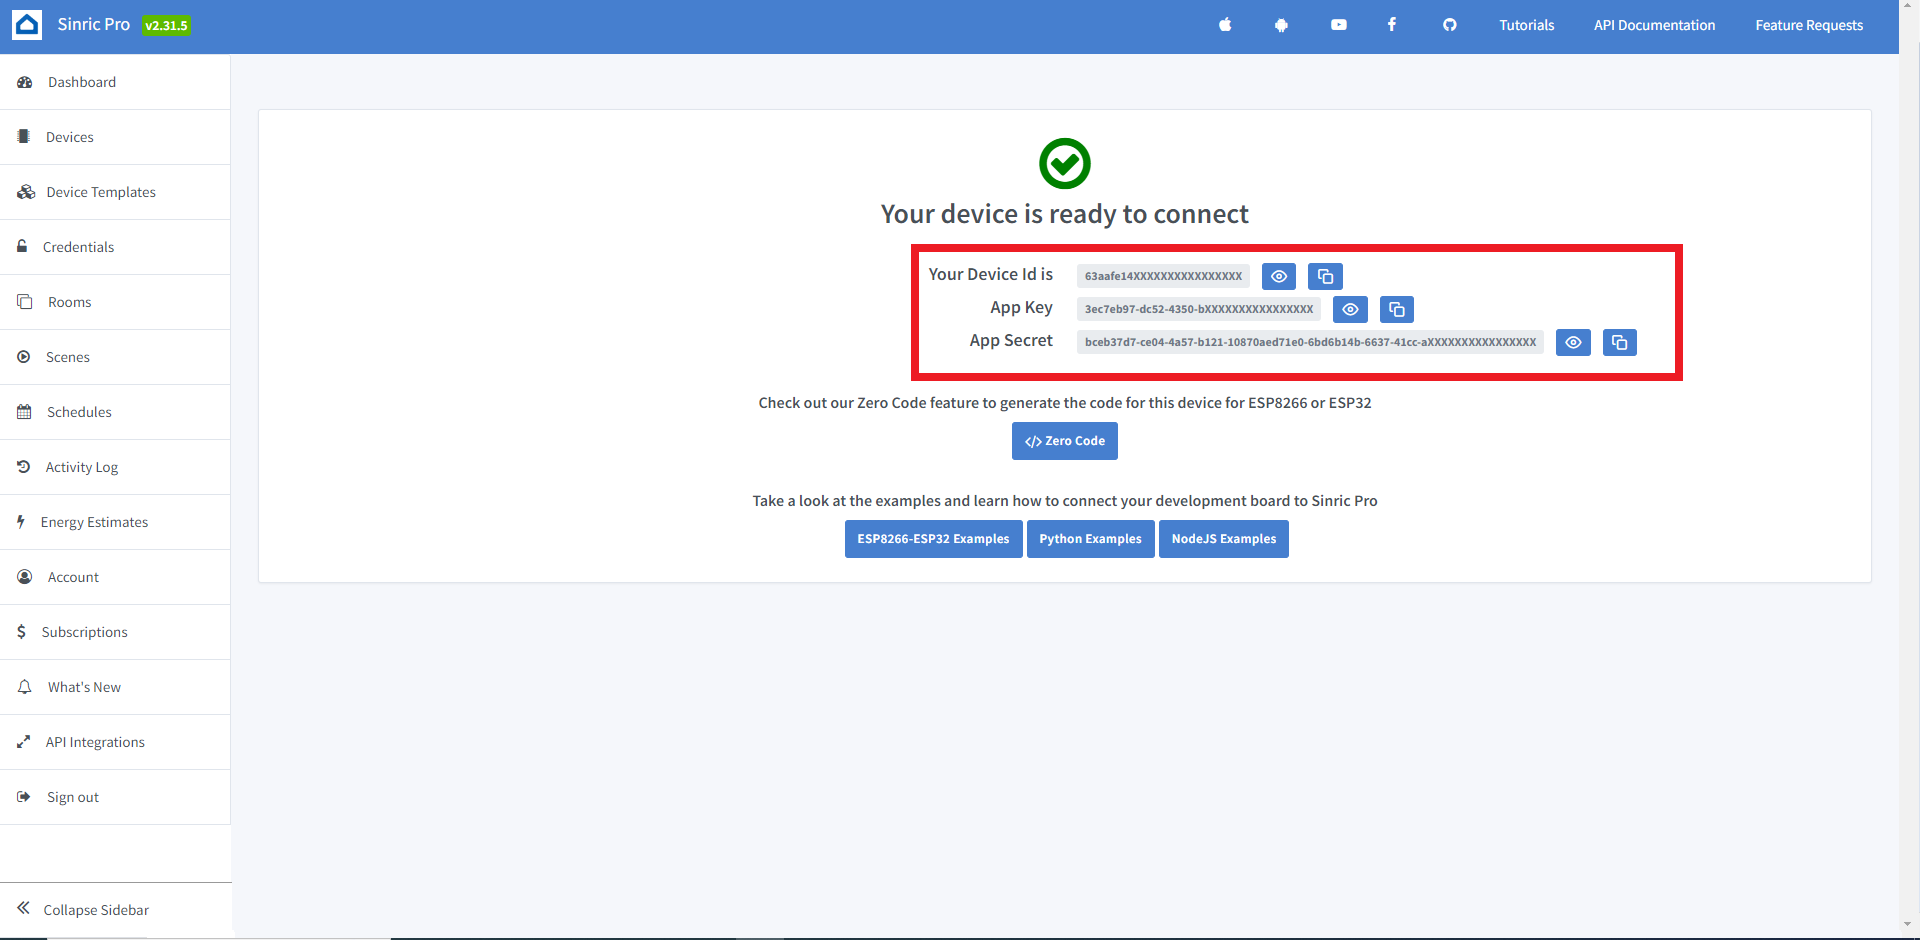Viewport: 1920px width, 940px height.
Task: Select the App Secret value field
Action: (x=1310, y=342)
